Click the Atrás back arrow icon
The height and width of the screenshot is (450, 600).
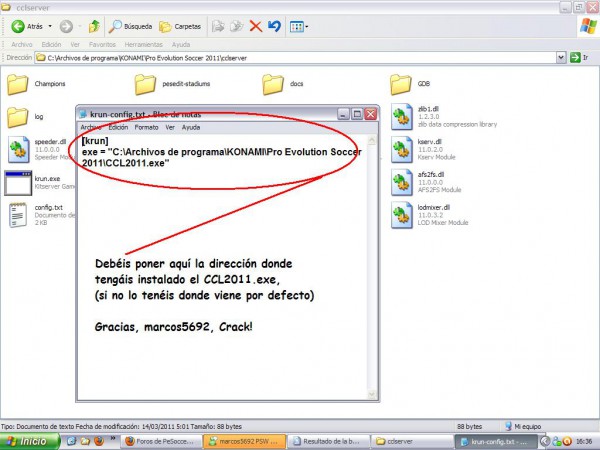point(18,26)
